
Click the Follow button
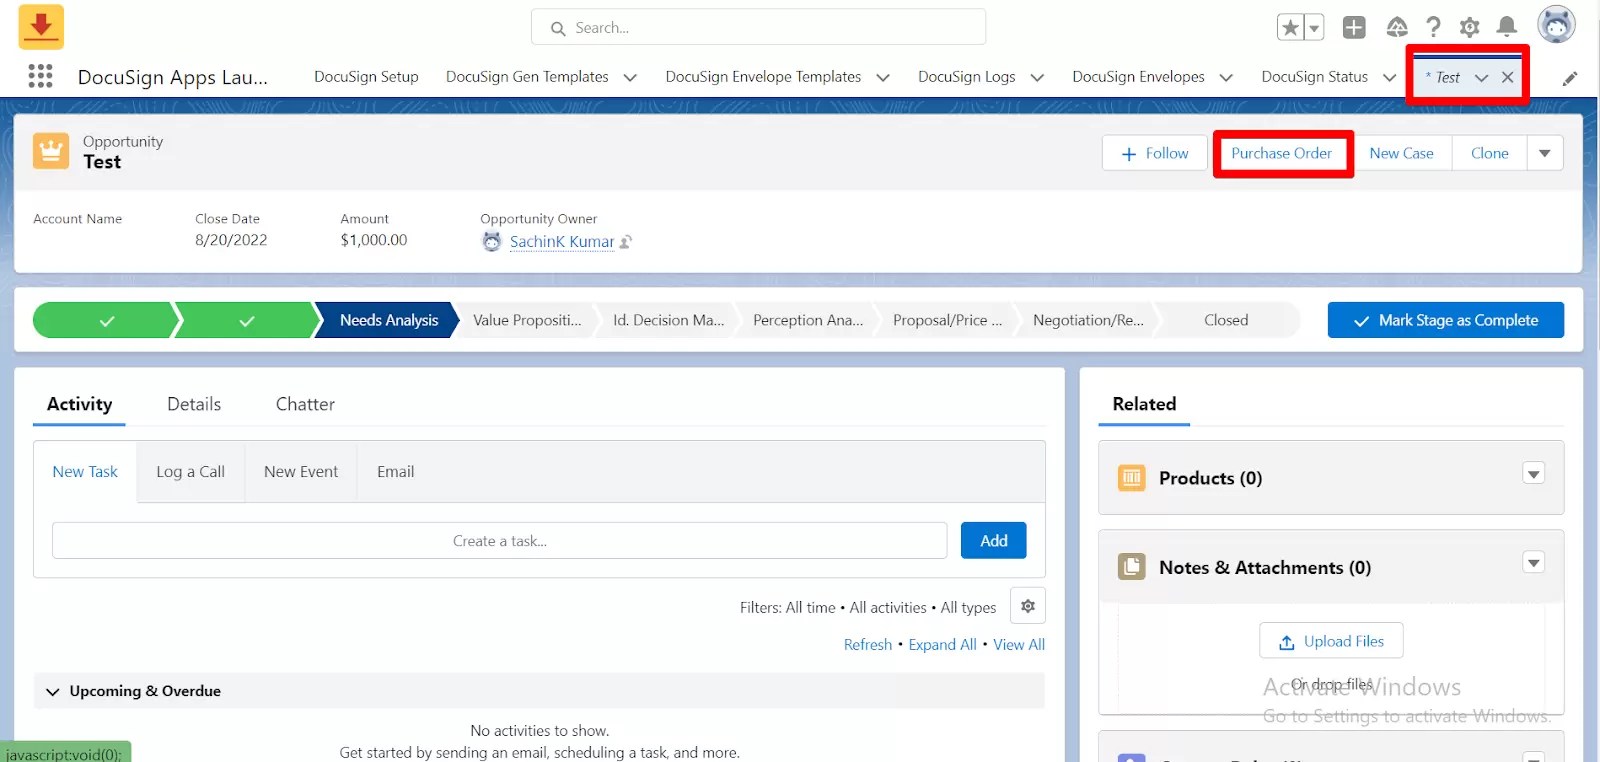point(1154,153)
